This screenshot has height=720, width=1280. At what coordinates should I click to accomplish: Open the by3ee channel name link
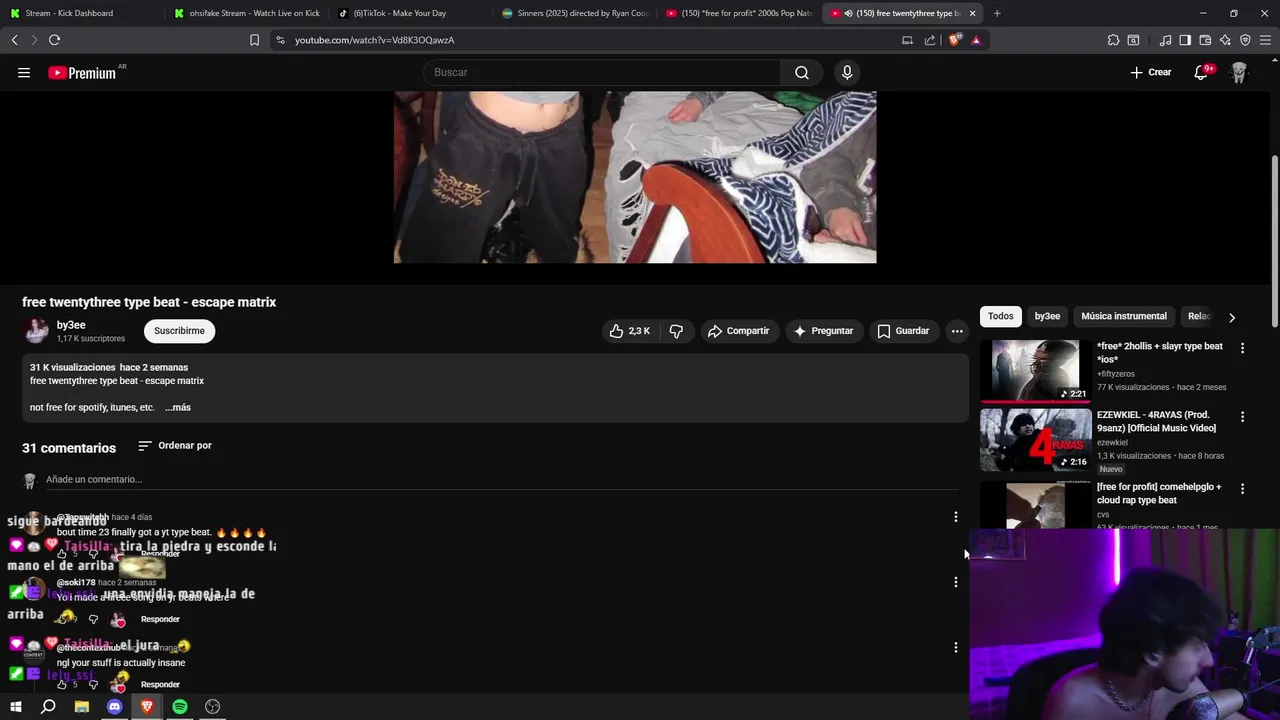[x=71, y=325]
